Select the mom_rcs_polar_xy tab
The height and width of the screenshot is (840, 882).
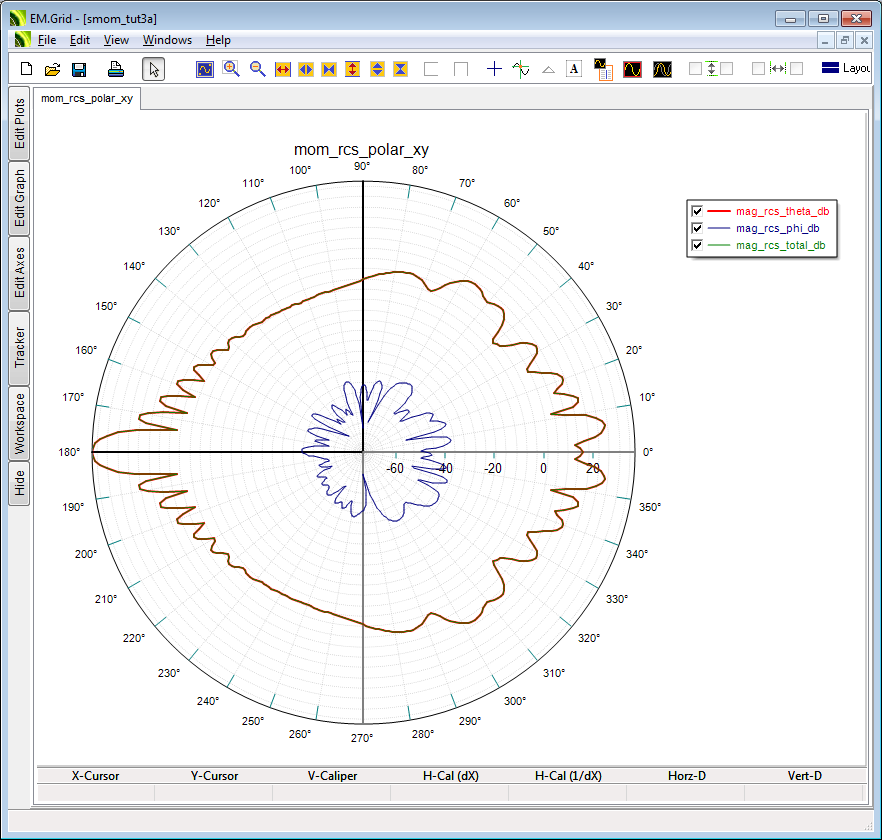coord(87,98)
